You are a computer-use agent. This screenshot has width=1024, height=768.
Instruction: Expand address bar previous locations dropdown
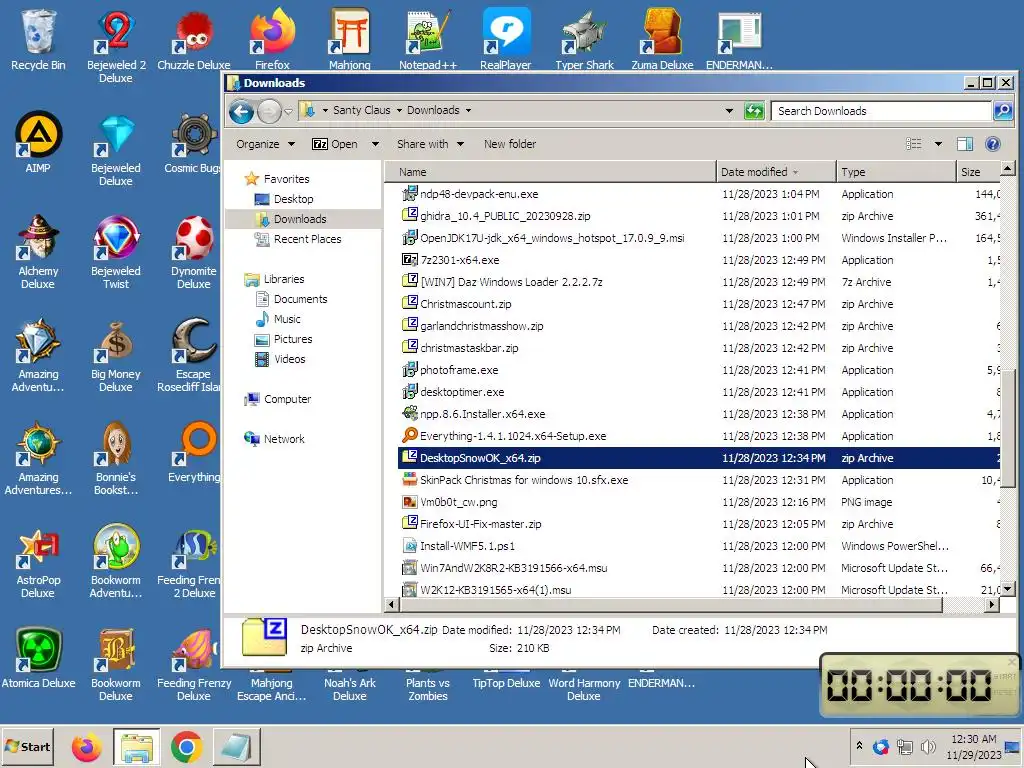(729, 111)
